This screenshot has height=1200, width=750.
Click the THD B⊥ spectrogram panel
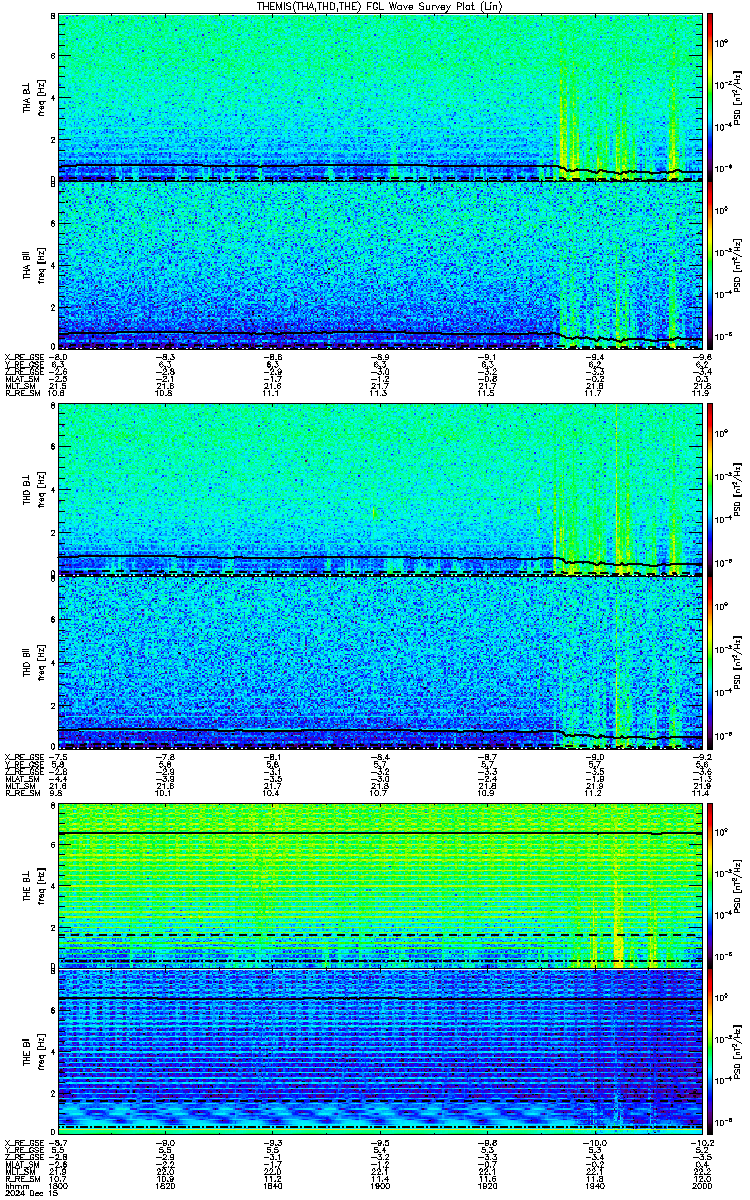[380, 491]
